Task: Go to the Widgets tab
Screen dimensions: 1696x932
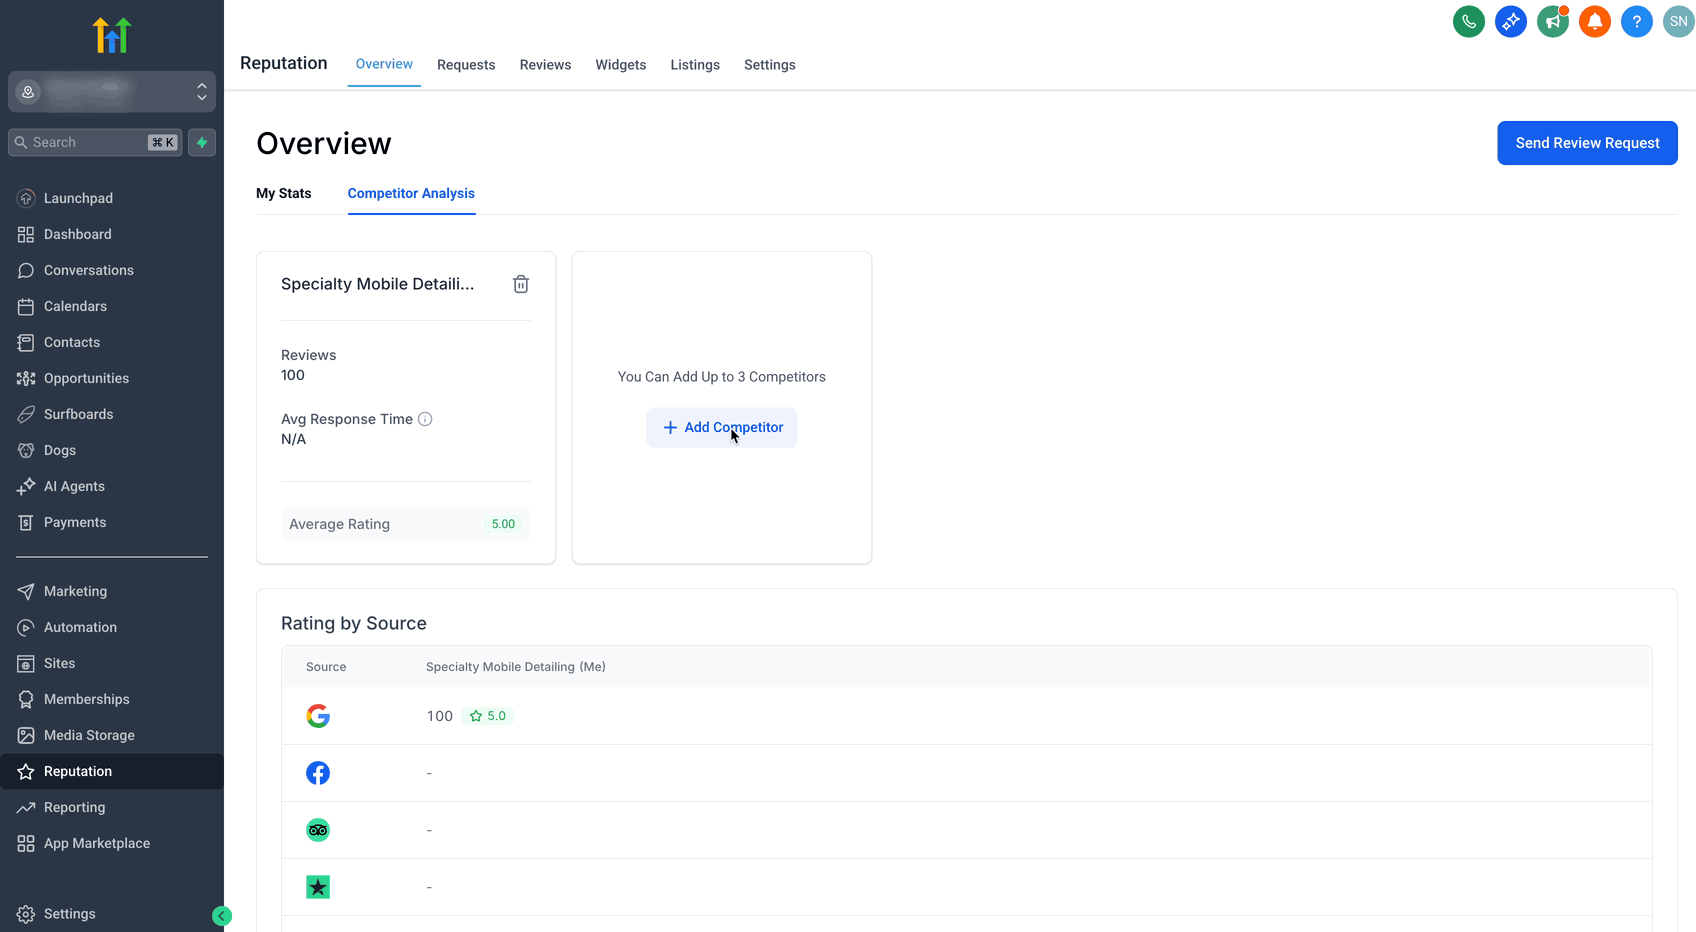Action: [x=621, y=65]
